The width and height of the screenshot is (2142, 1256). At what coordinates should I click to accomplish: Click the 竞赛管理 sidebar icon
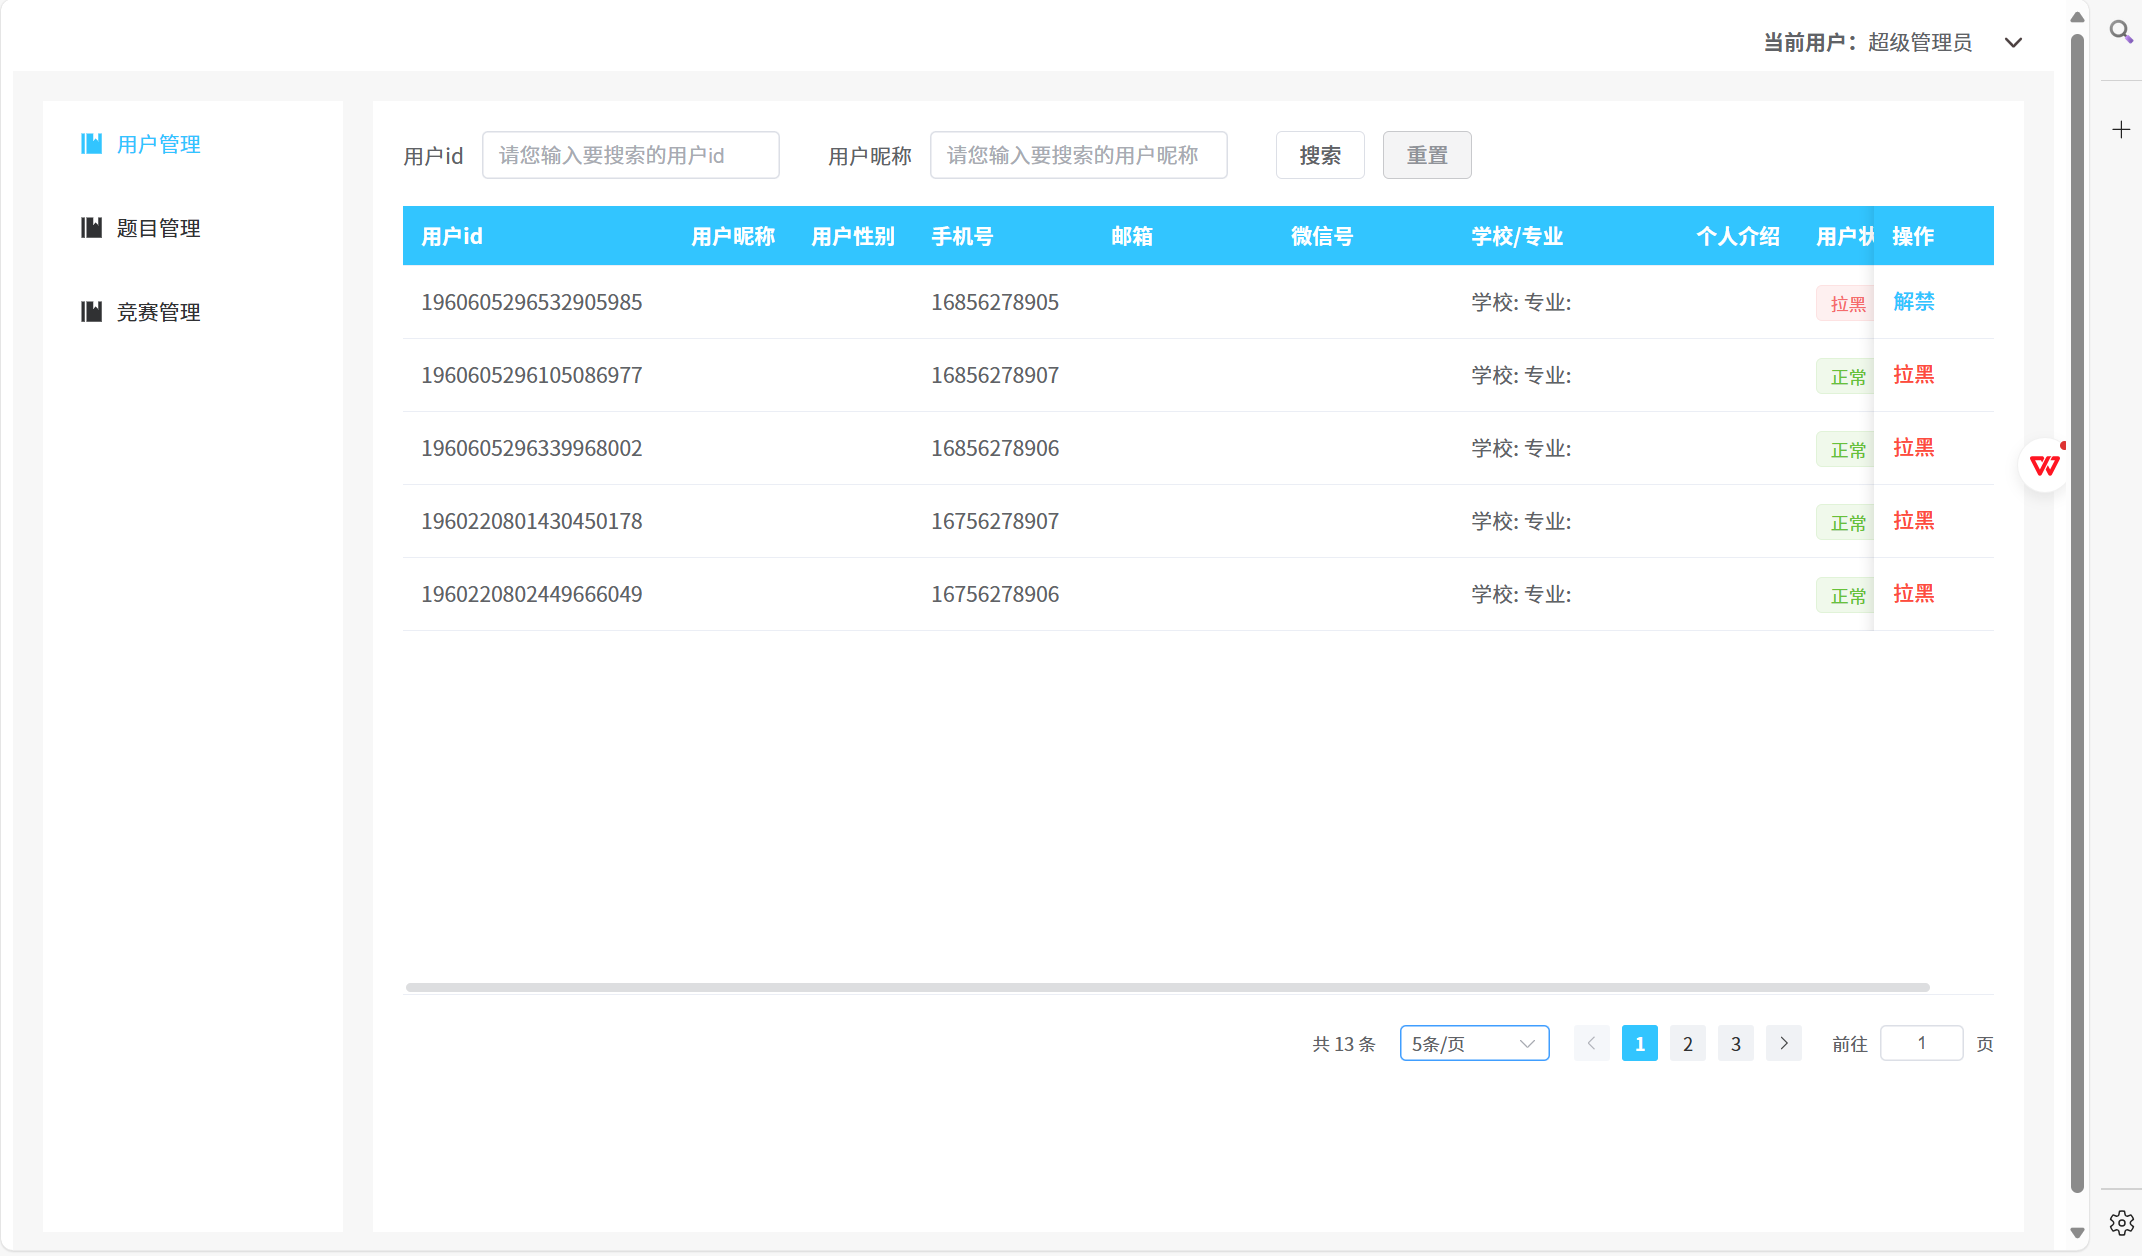[91, 312]
